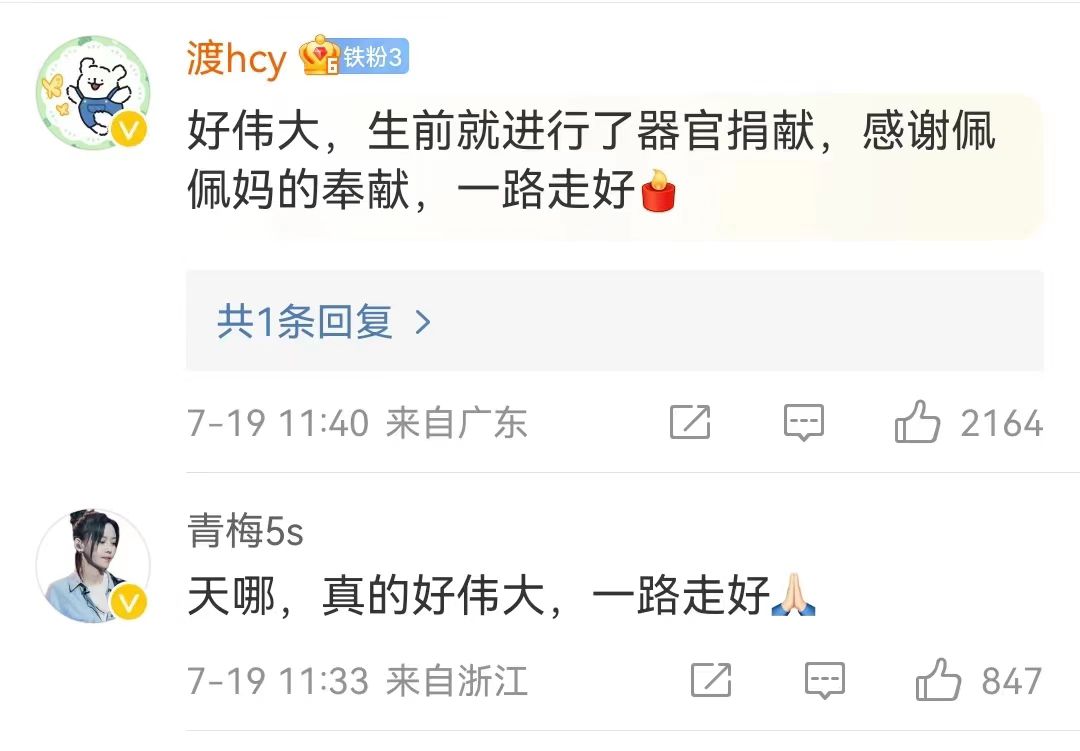Screen dimensions: 1080x751
Task: Repost the comment by 青梅5s
Action: coord(711,680)
